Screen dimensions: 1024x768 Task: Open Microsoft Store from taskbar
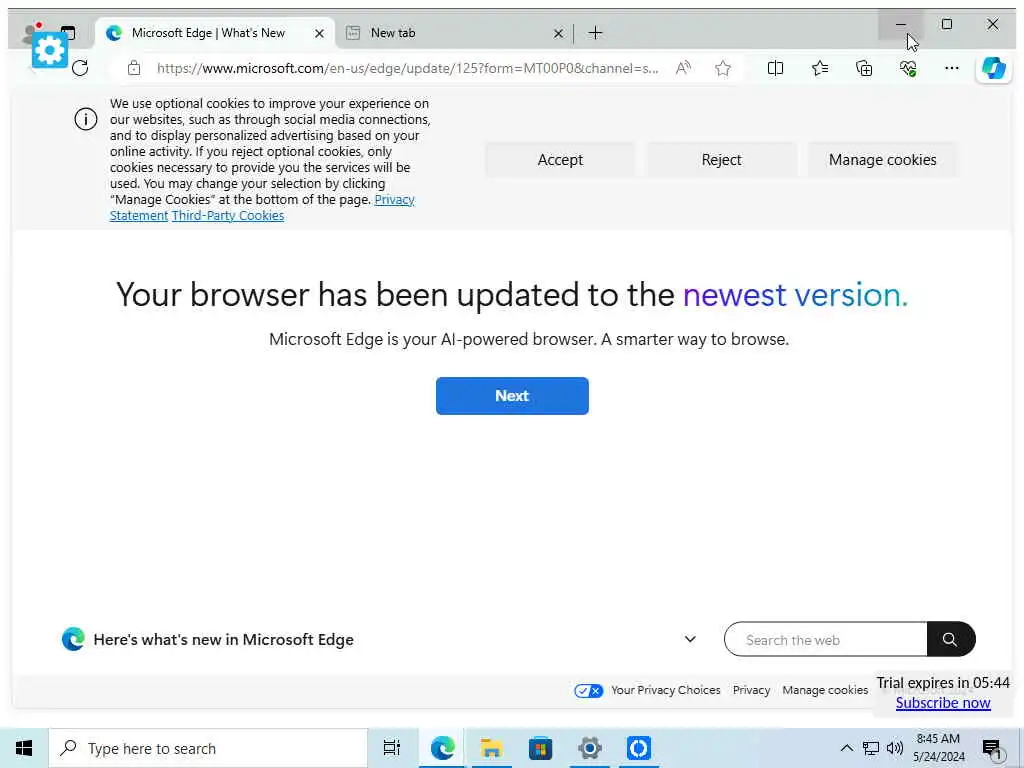[540, 748]
